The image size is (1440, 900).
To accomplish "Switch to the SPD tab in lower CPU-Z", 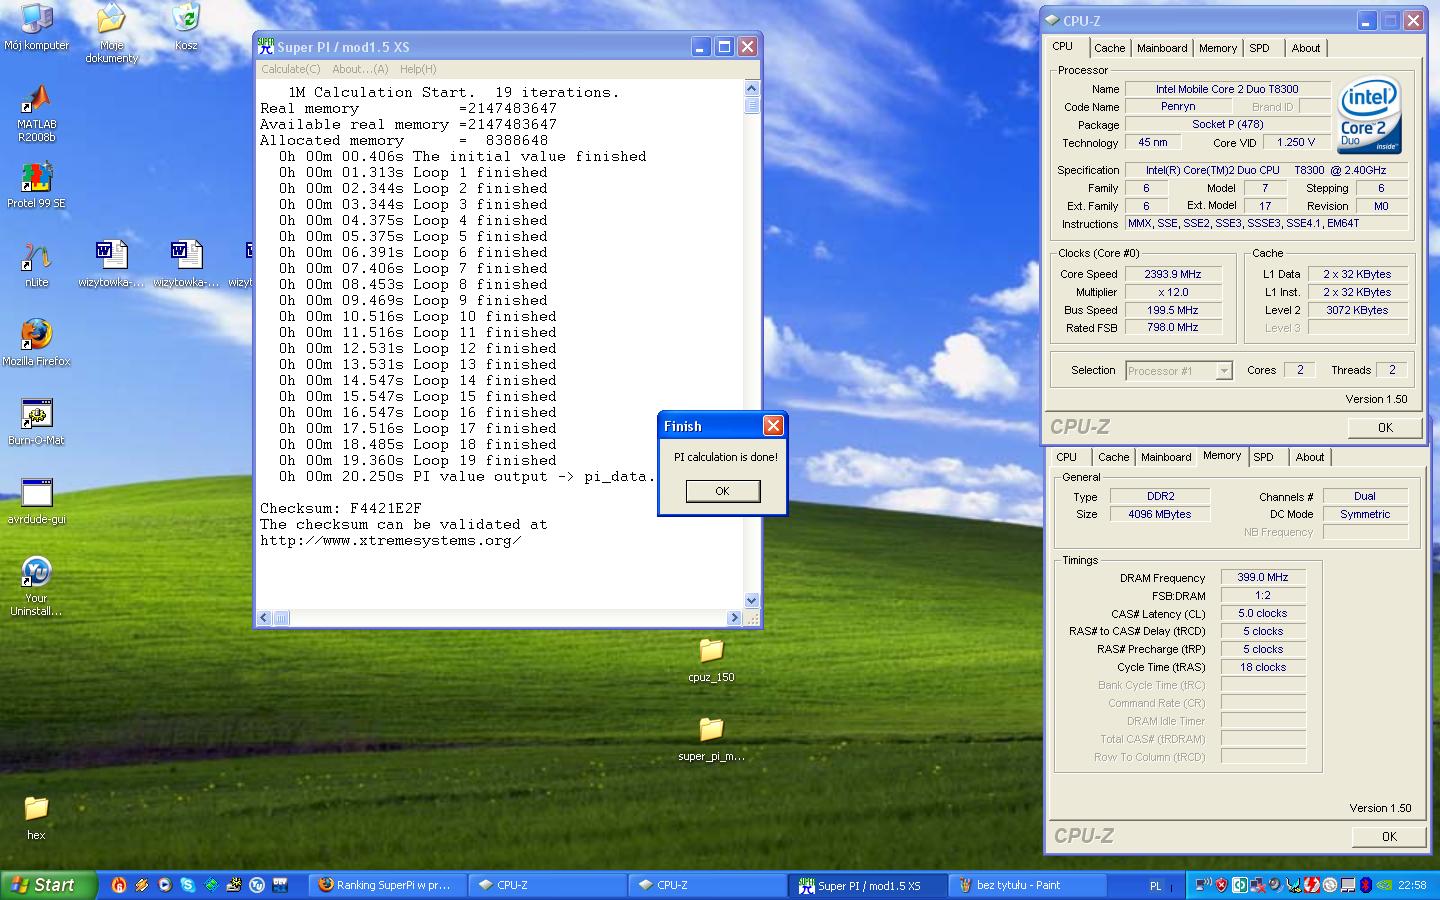I will (x=1263, y=457).
